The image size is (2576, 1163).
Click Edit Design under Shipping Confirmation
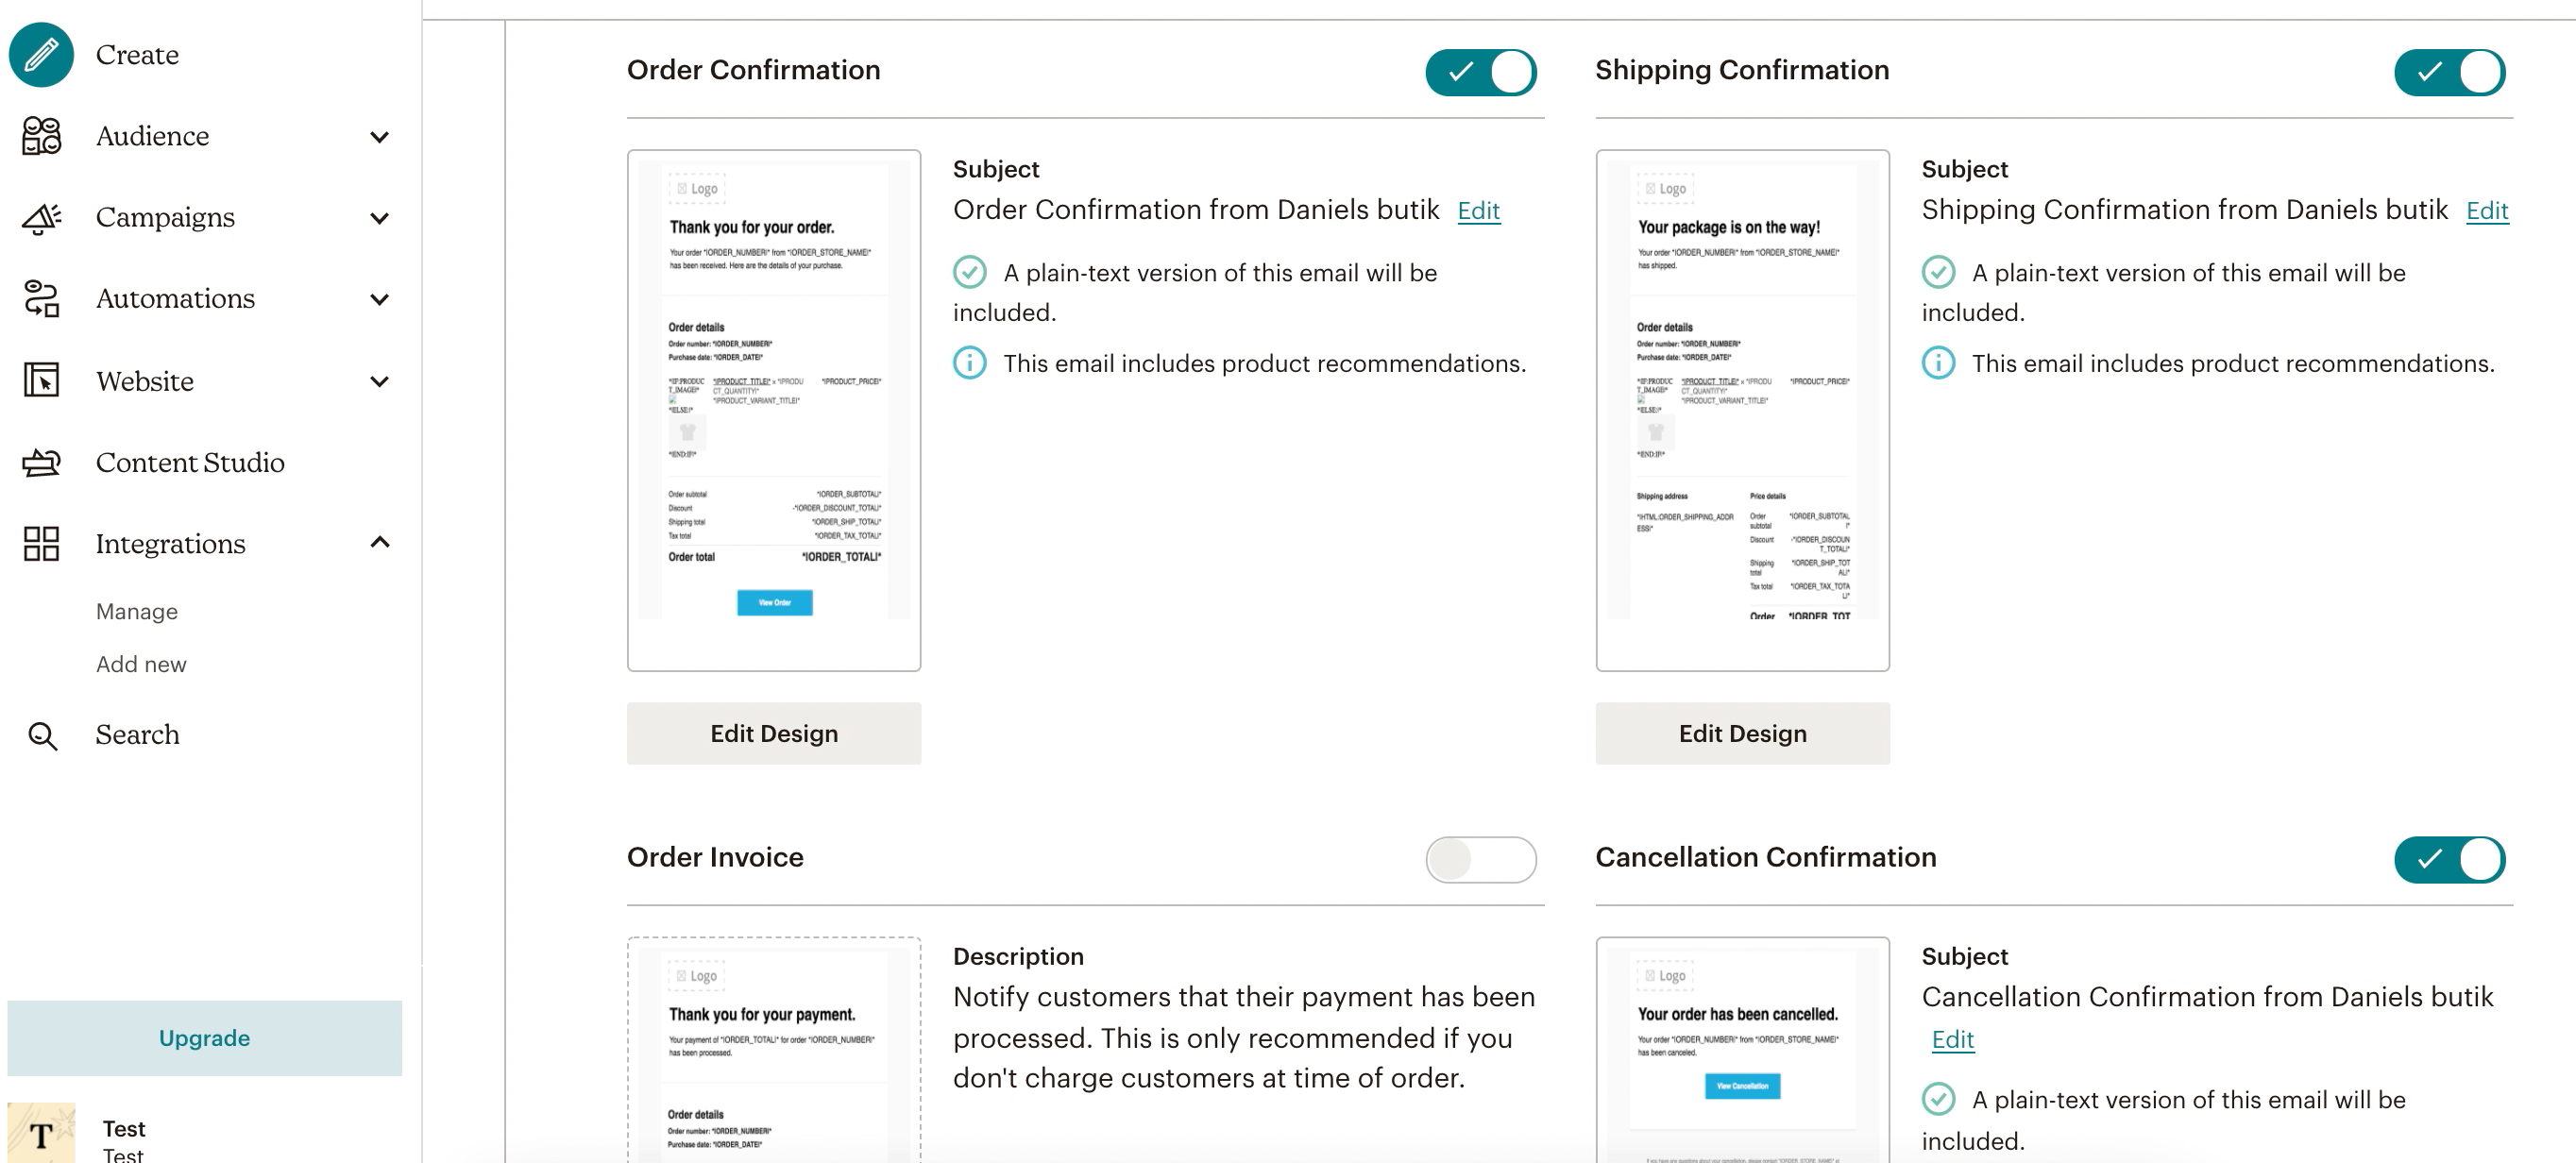pyautogui.click(x=1741, y=733)
